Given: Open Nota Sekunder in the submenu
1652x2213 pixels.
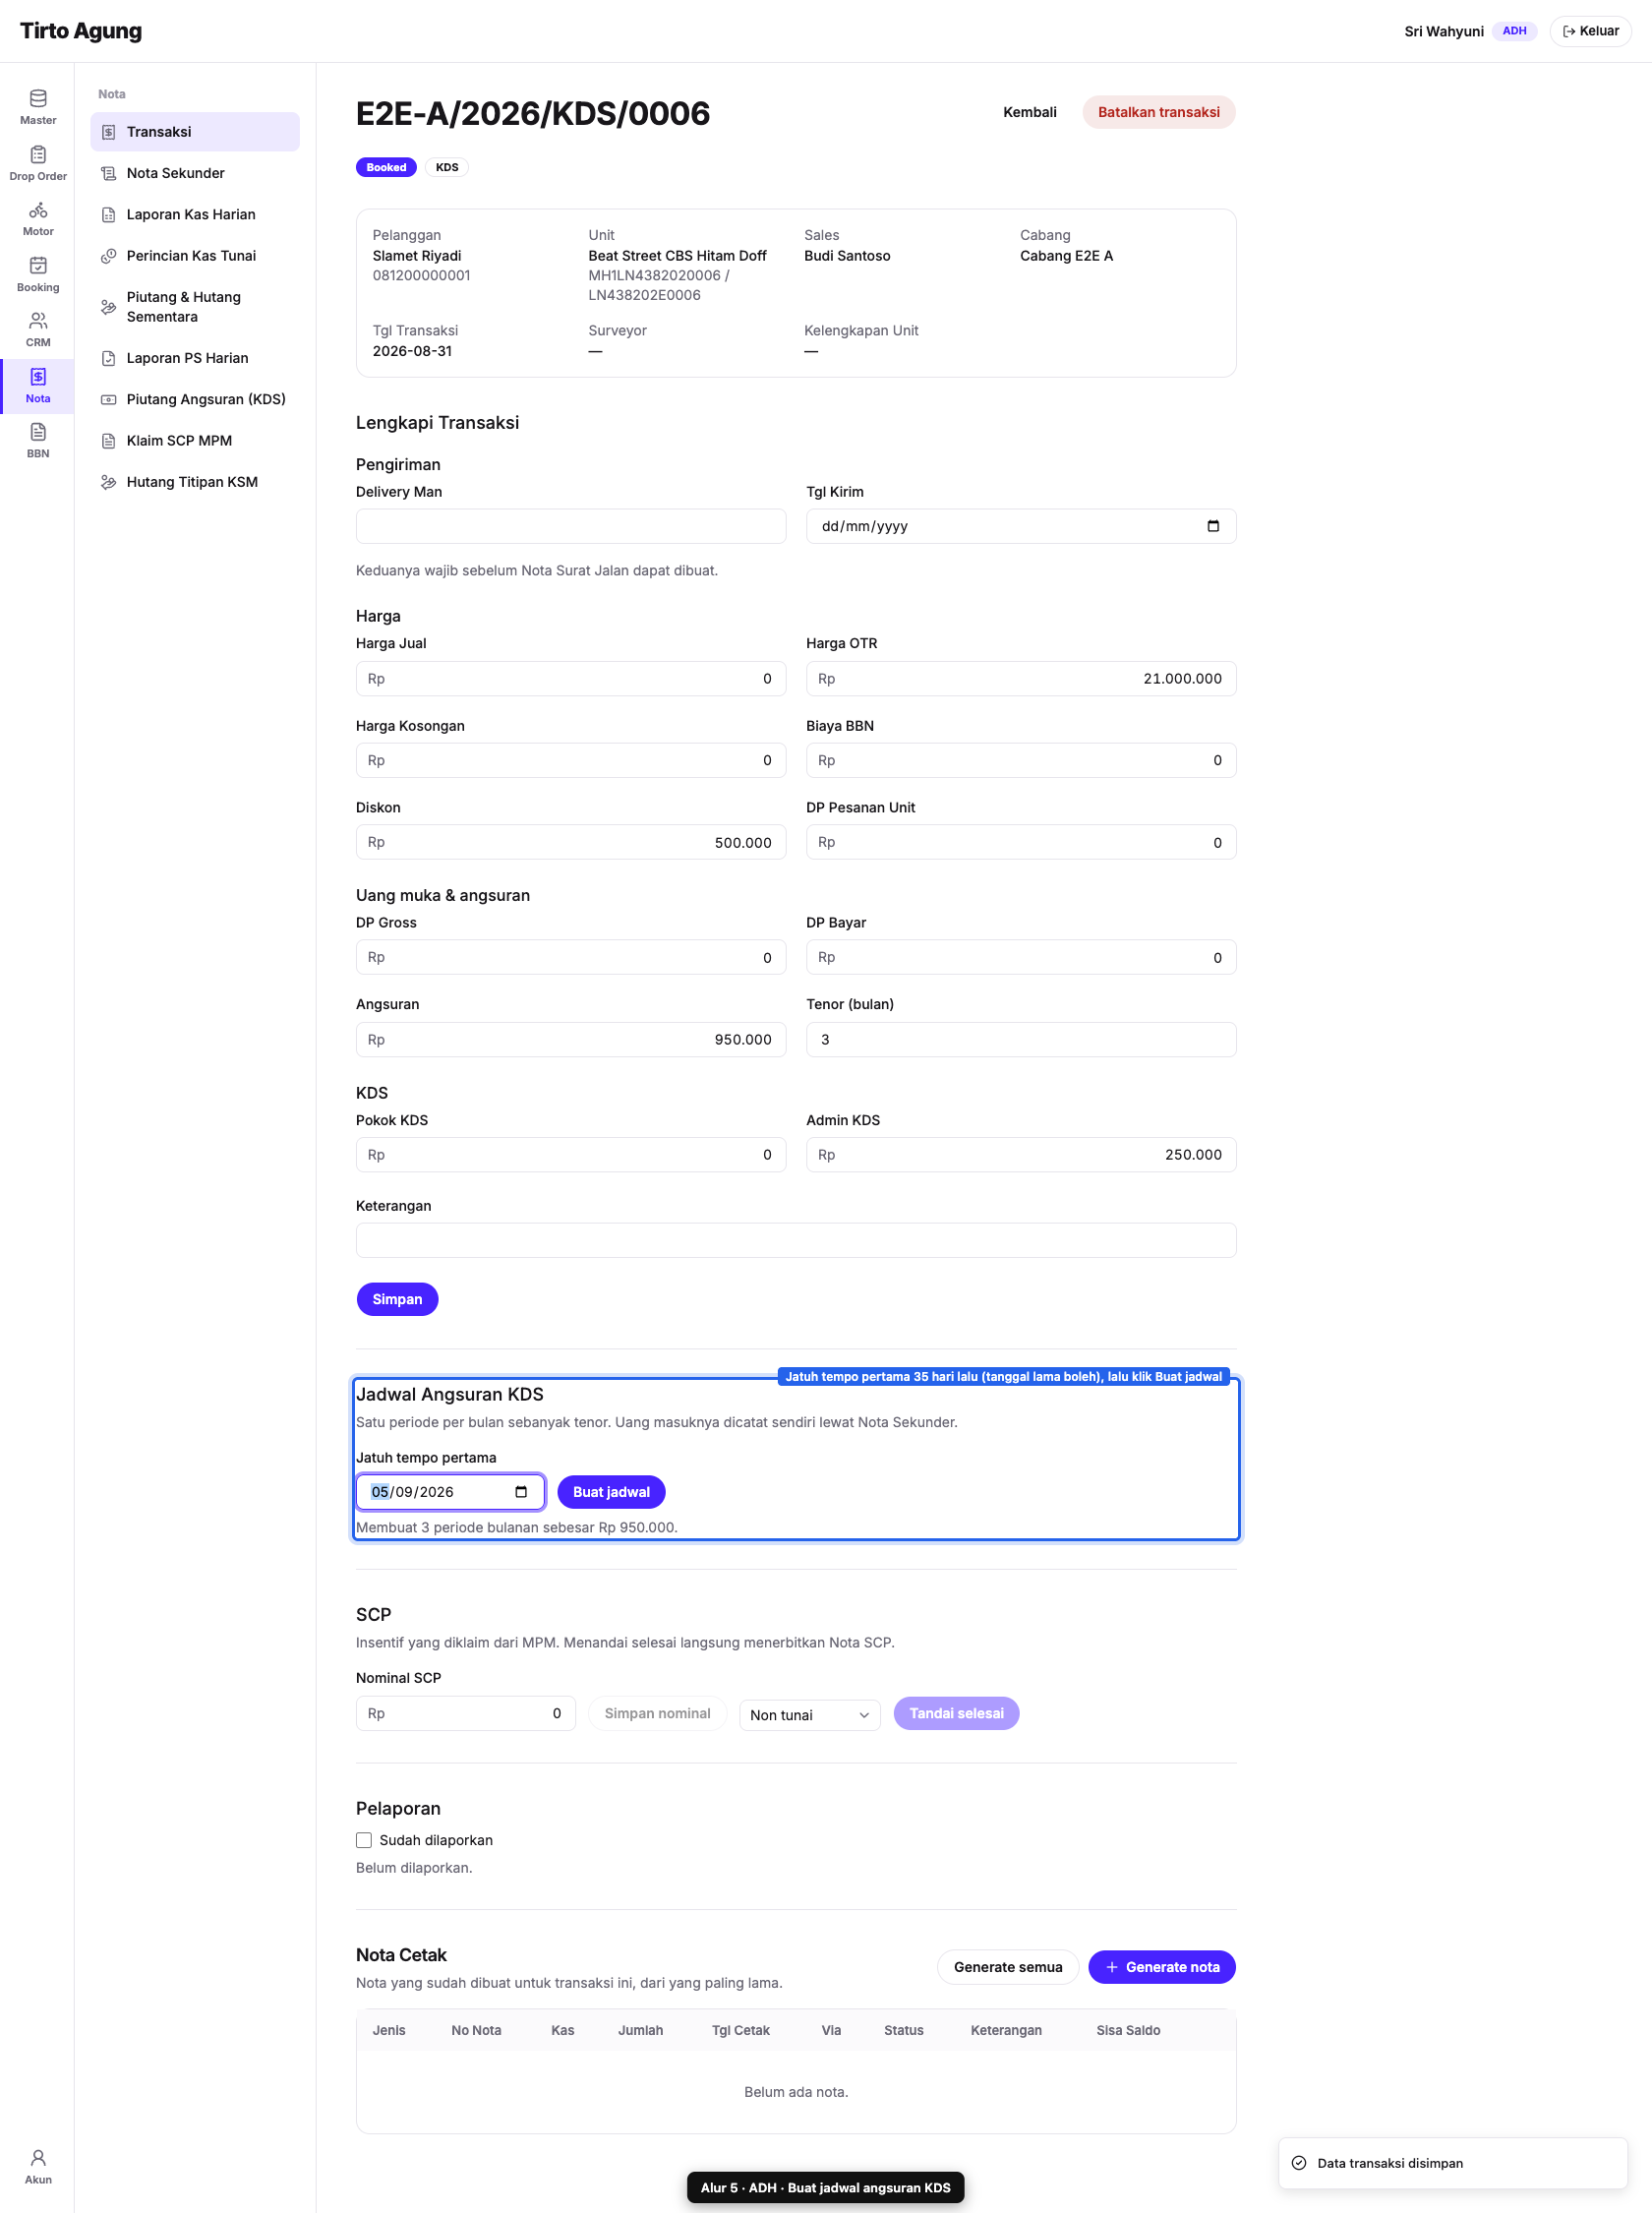Looking at the screenshot, I should [x=195, y=173].
